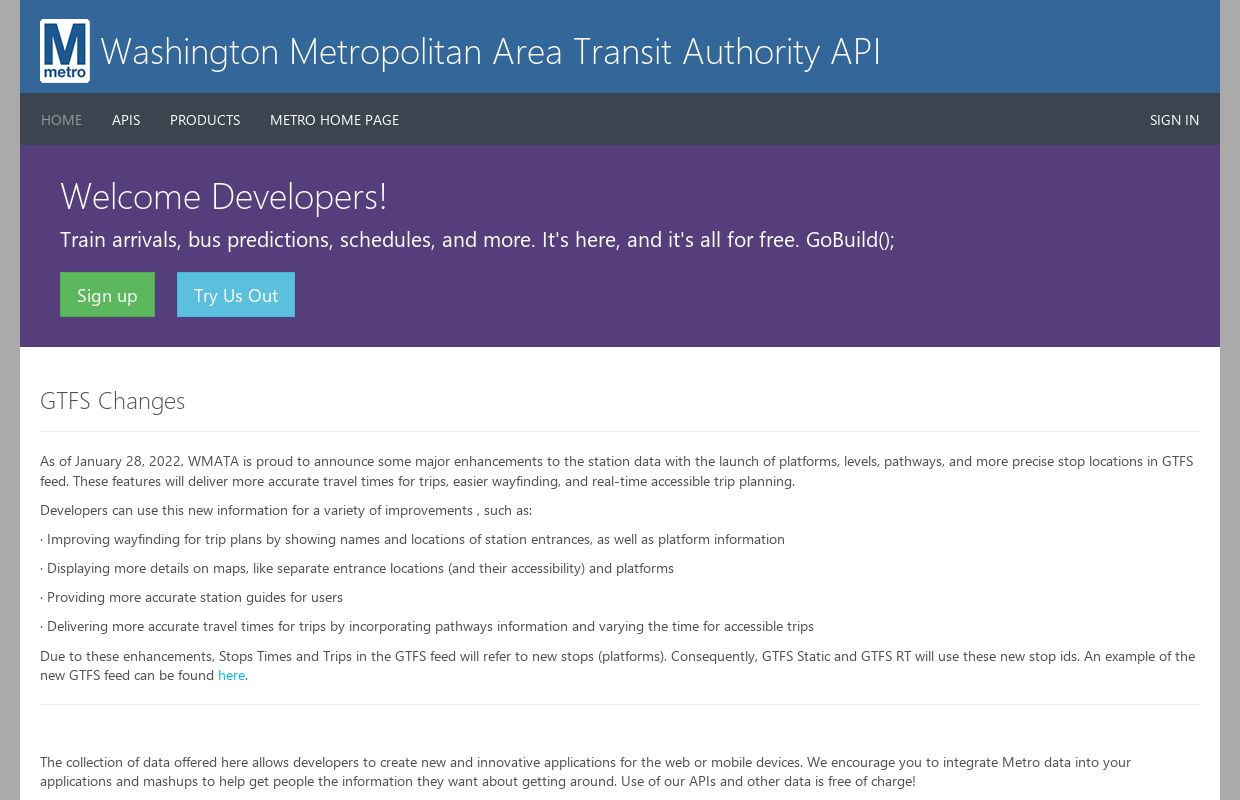The image size is (1240, 800).
Task: Click Sign In in the navigation bar
Action: tap(1174, 120)
